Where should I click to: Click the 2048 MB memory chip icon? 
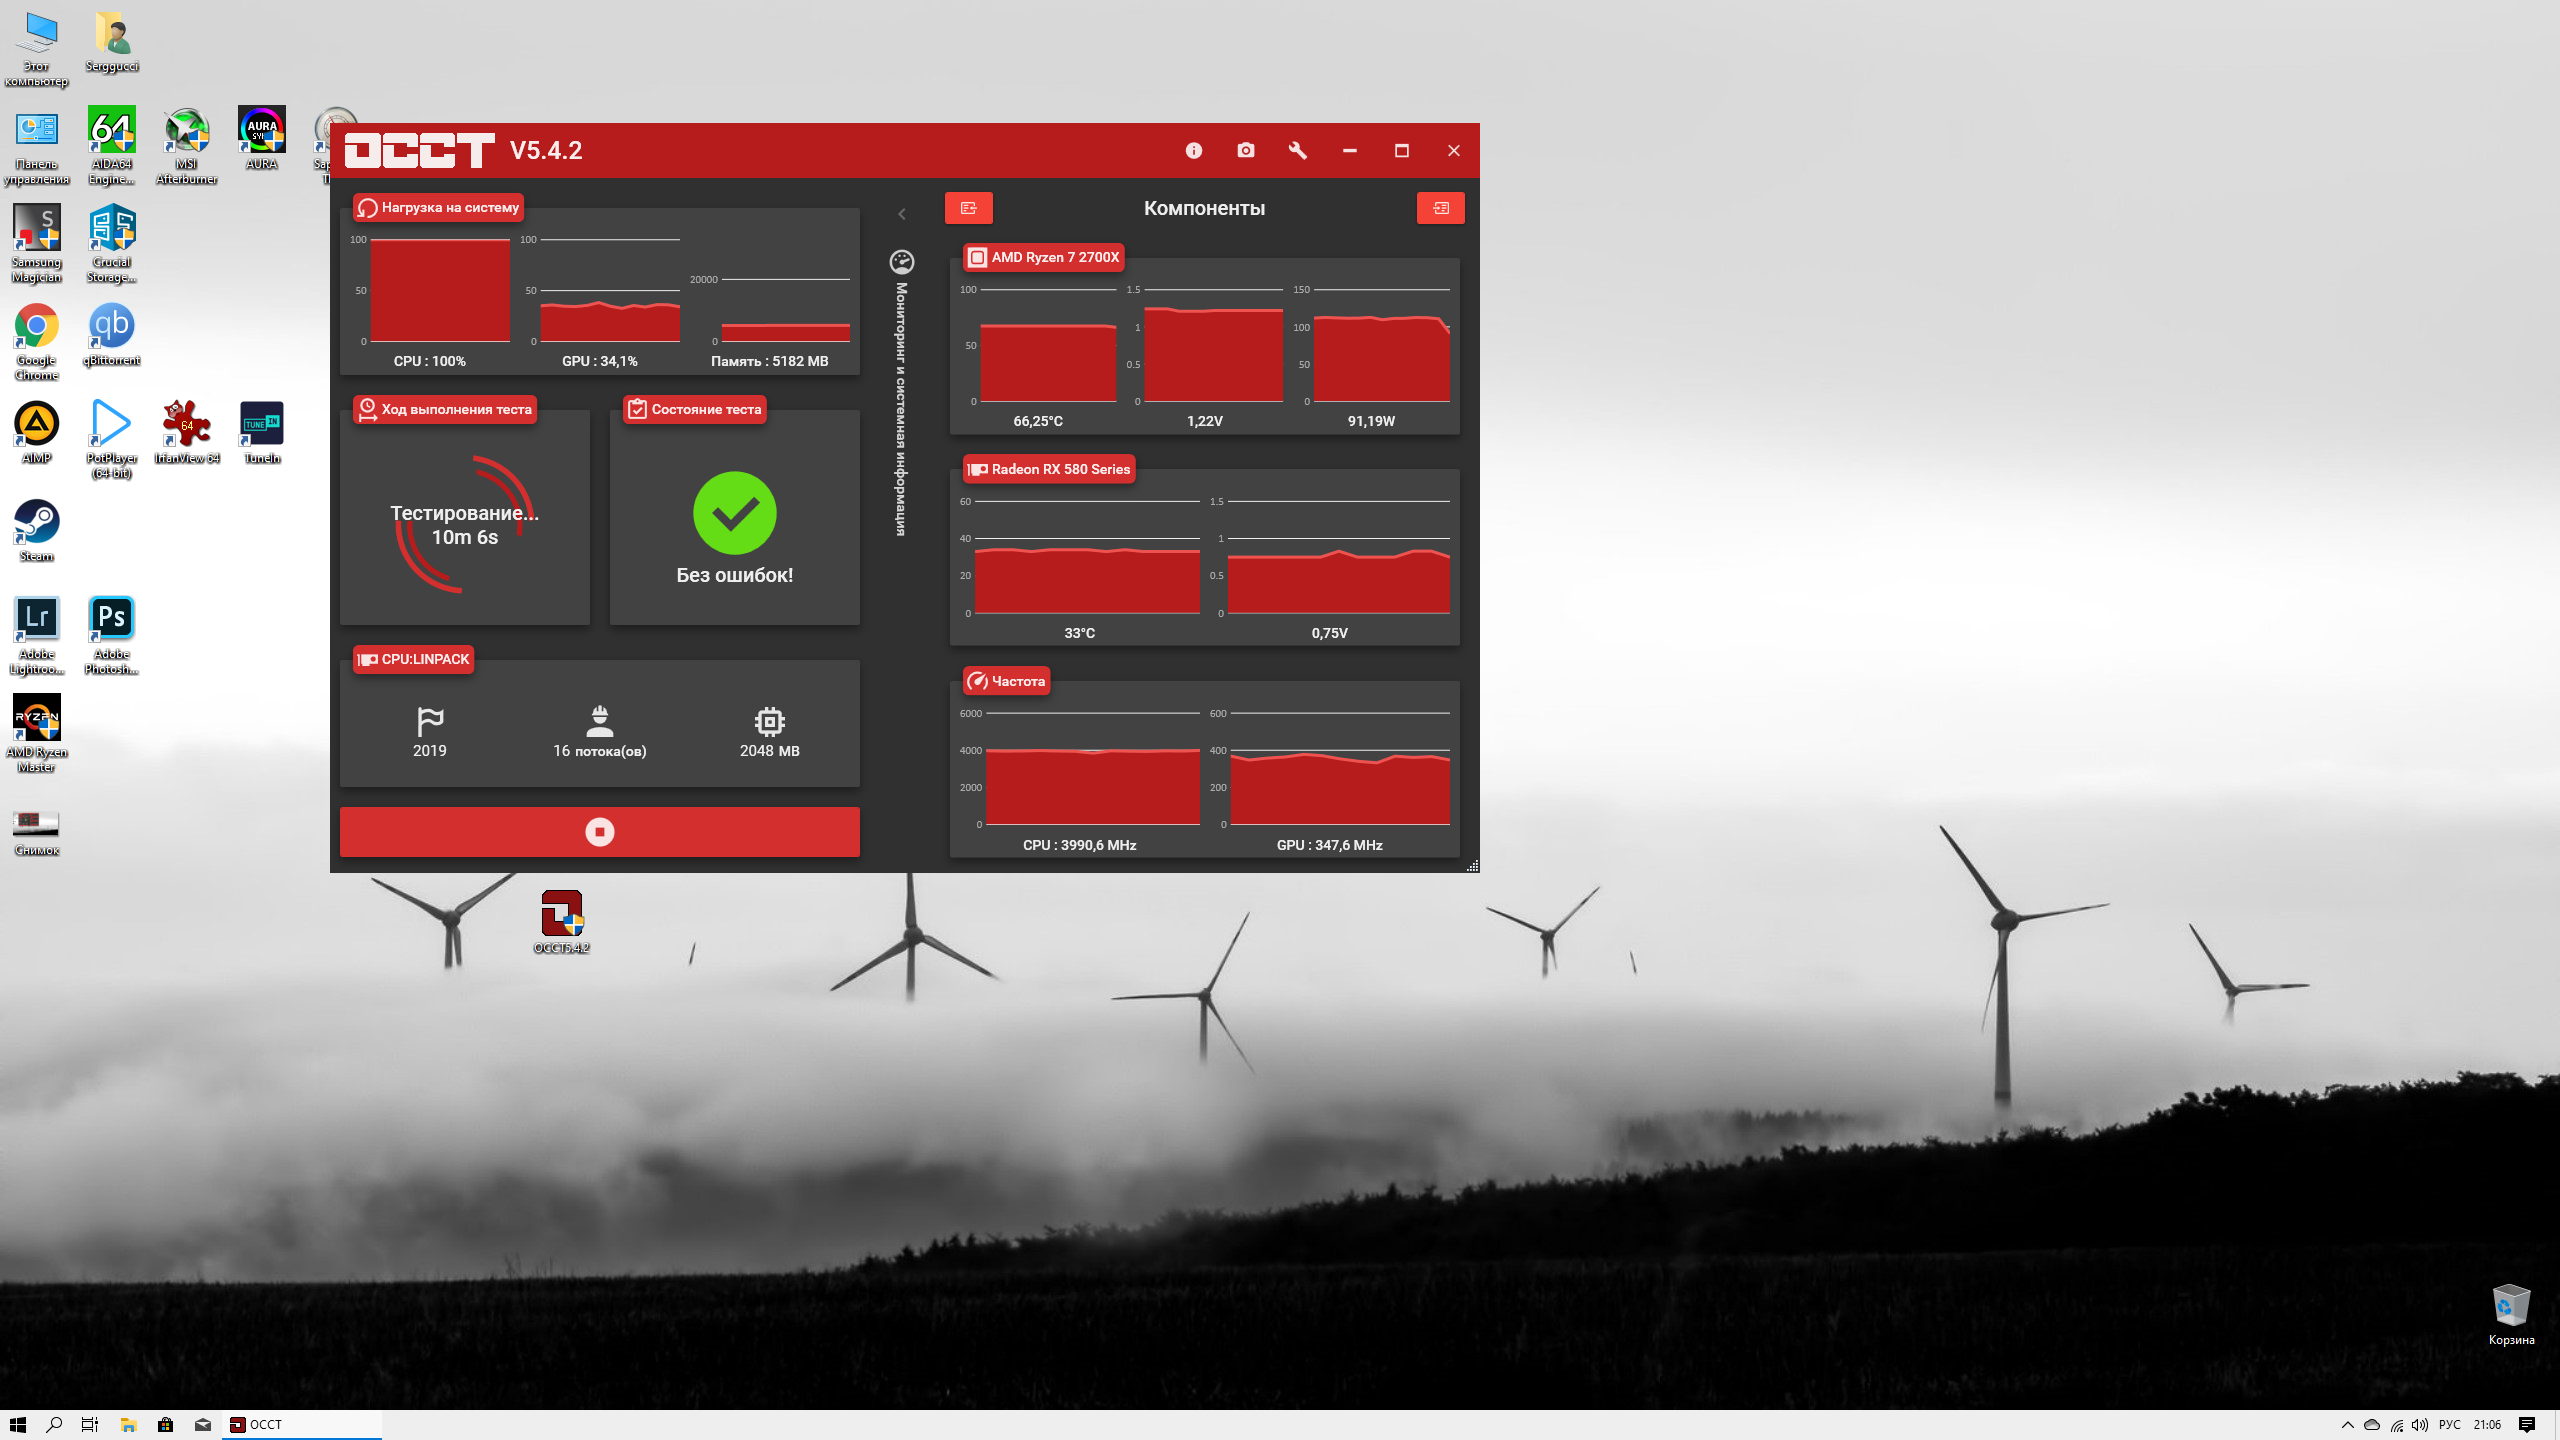pos(769,721)
